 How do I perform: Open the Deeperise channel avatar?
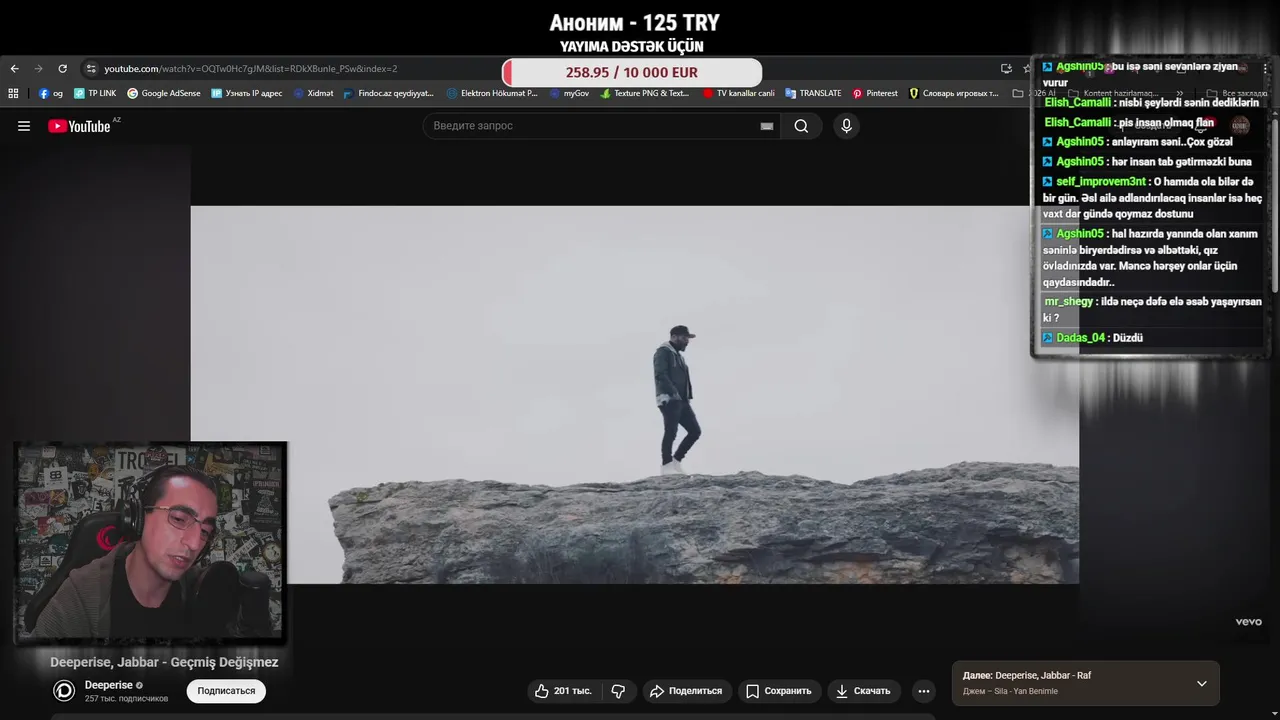pyautogui.click(x=64, y=690)
